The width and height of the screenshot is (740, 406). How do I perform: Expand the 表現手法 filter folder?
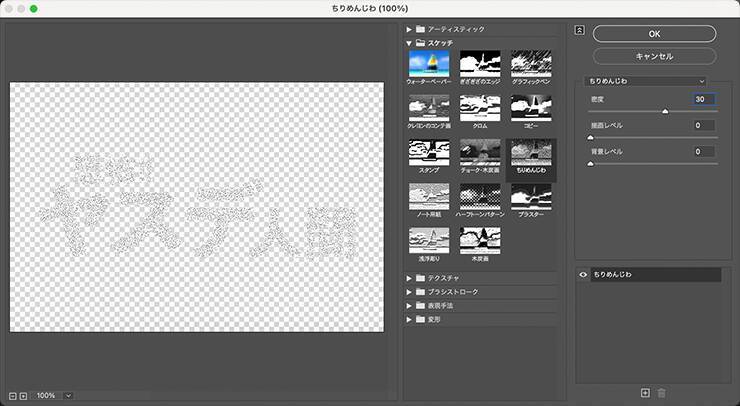coord(409,305)
